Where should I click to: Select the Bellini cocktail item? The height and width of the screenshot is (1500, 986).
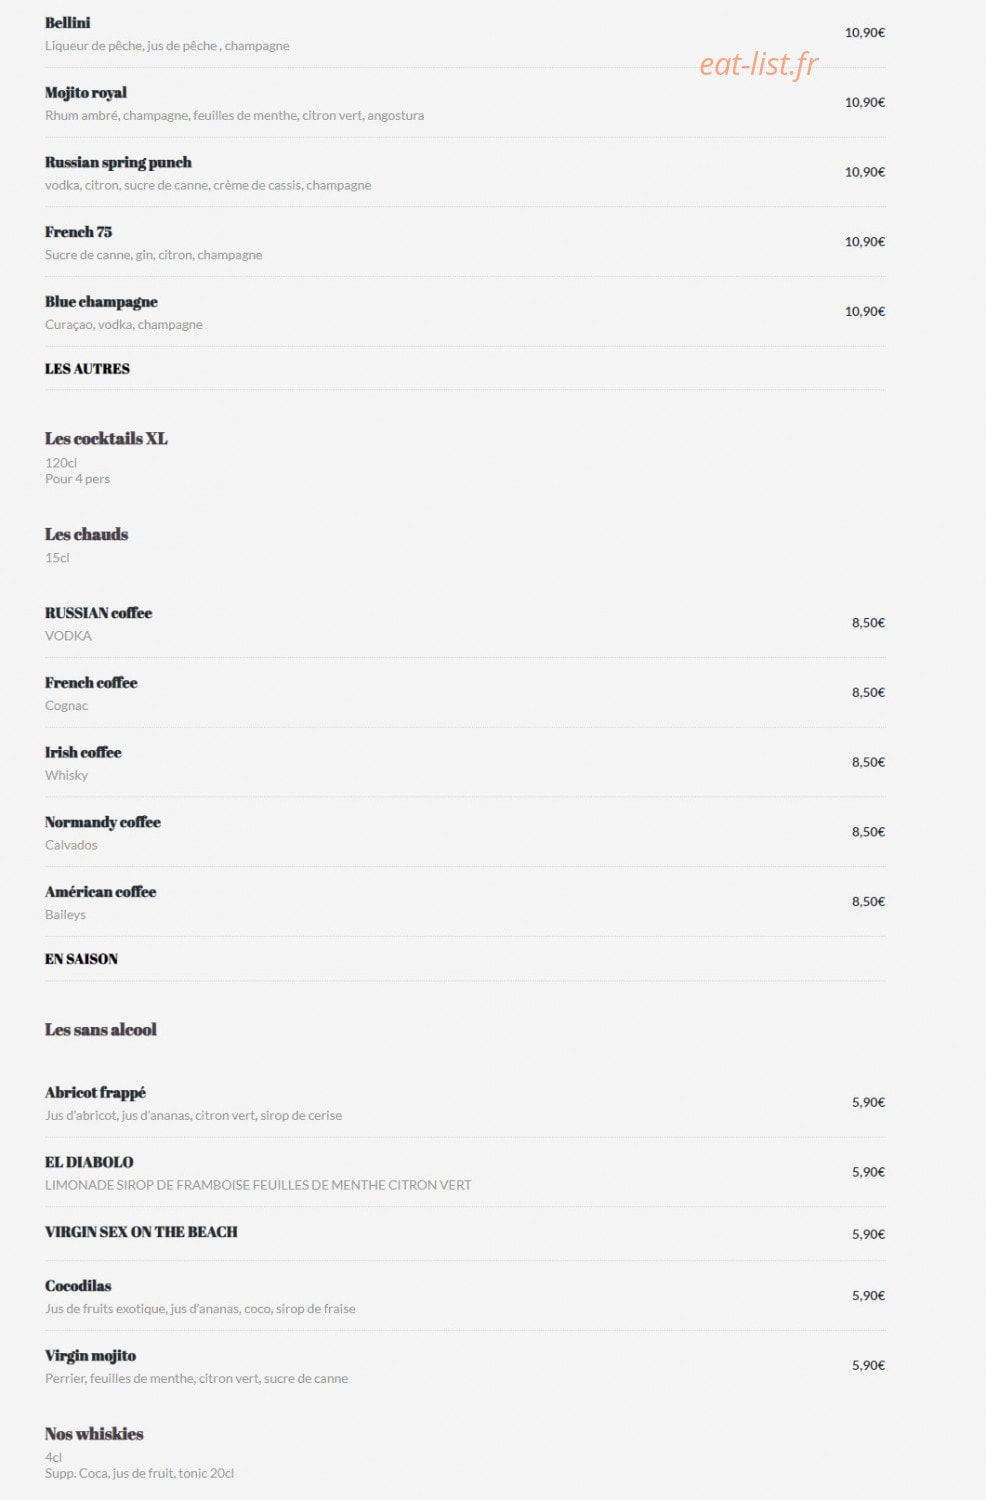pos(68,23)
